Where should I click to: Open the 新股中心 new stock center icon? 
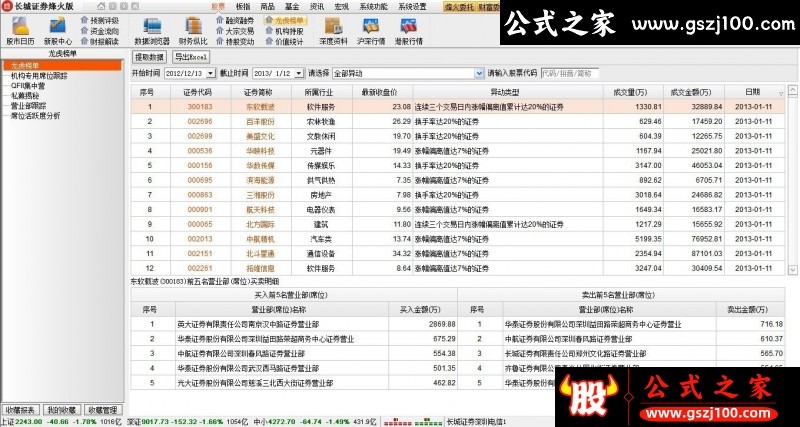pos(58,31)
